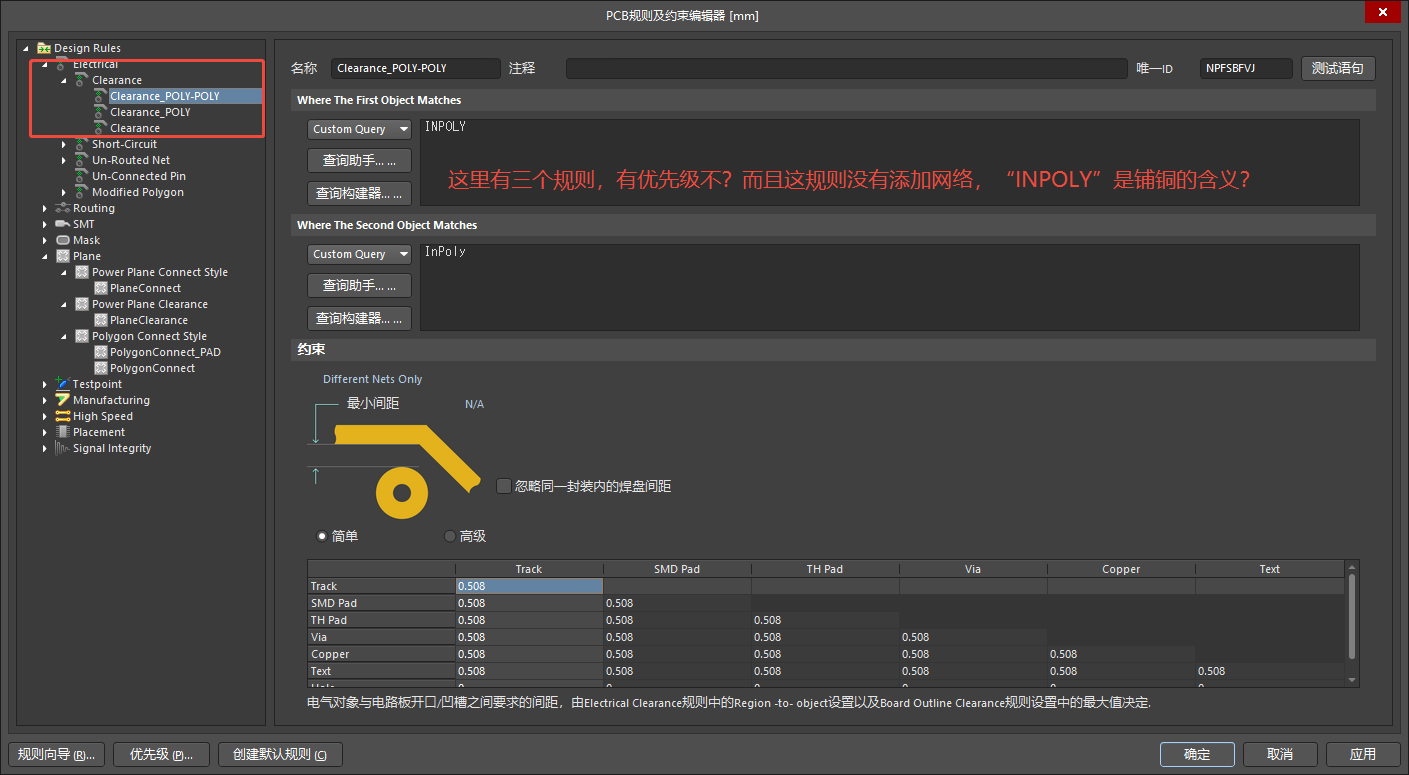Open the second object 查询助手 (Query Helper)
The width and height of the screenshot is (1409, 775).
[359, 286]
